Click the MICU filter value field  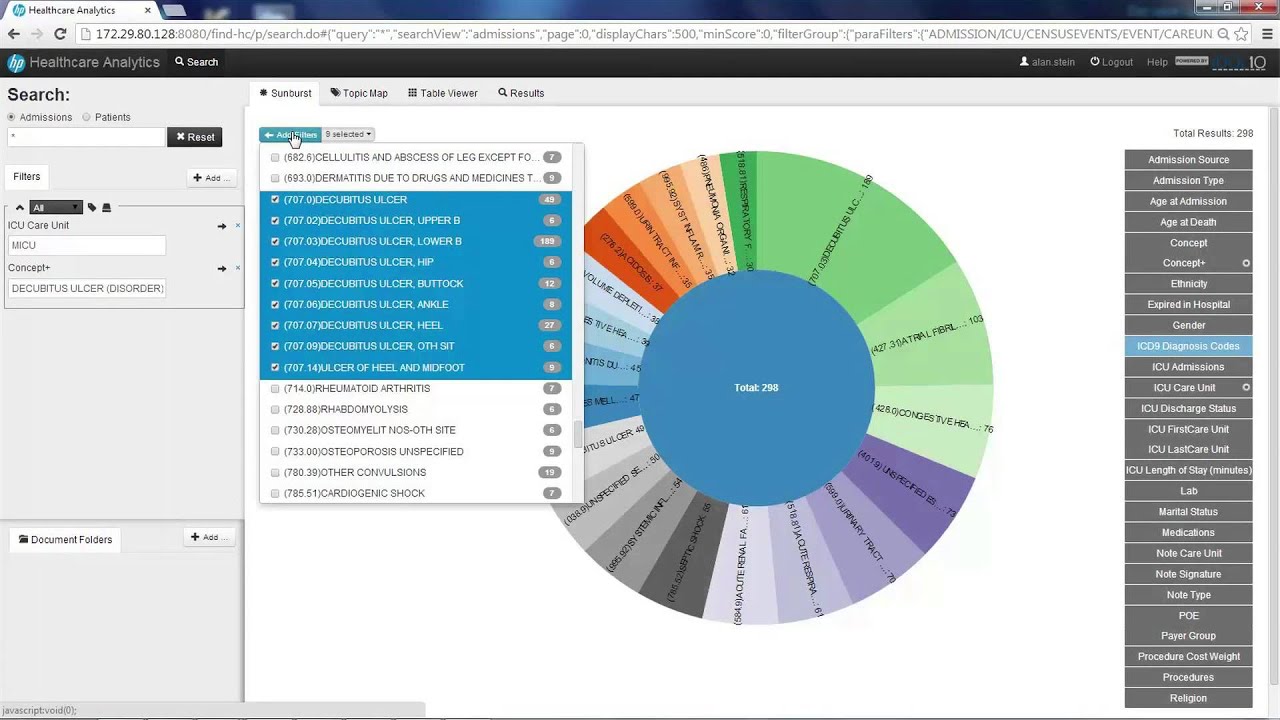pos(87,245)
